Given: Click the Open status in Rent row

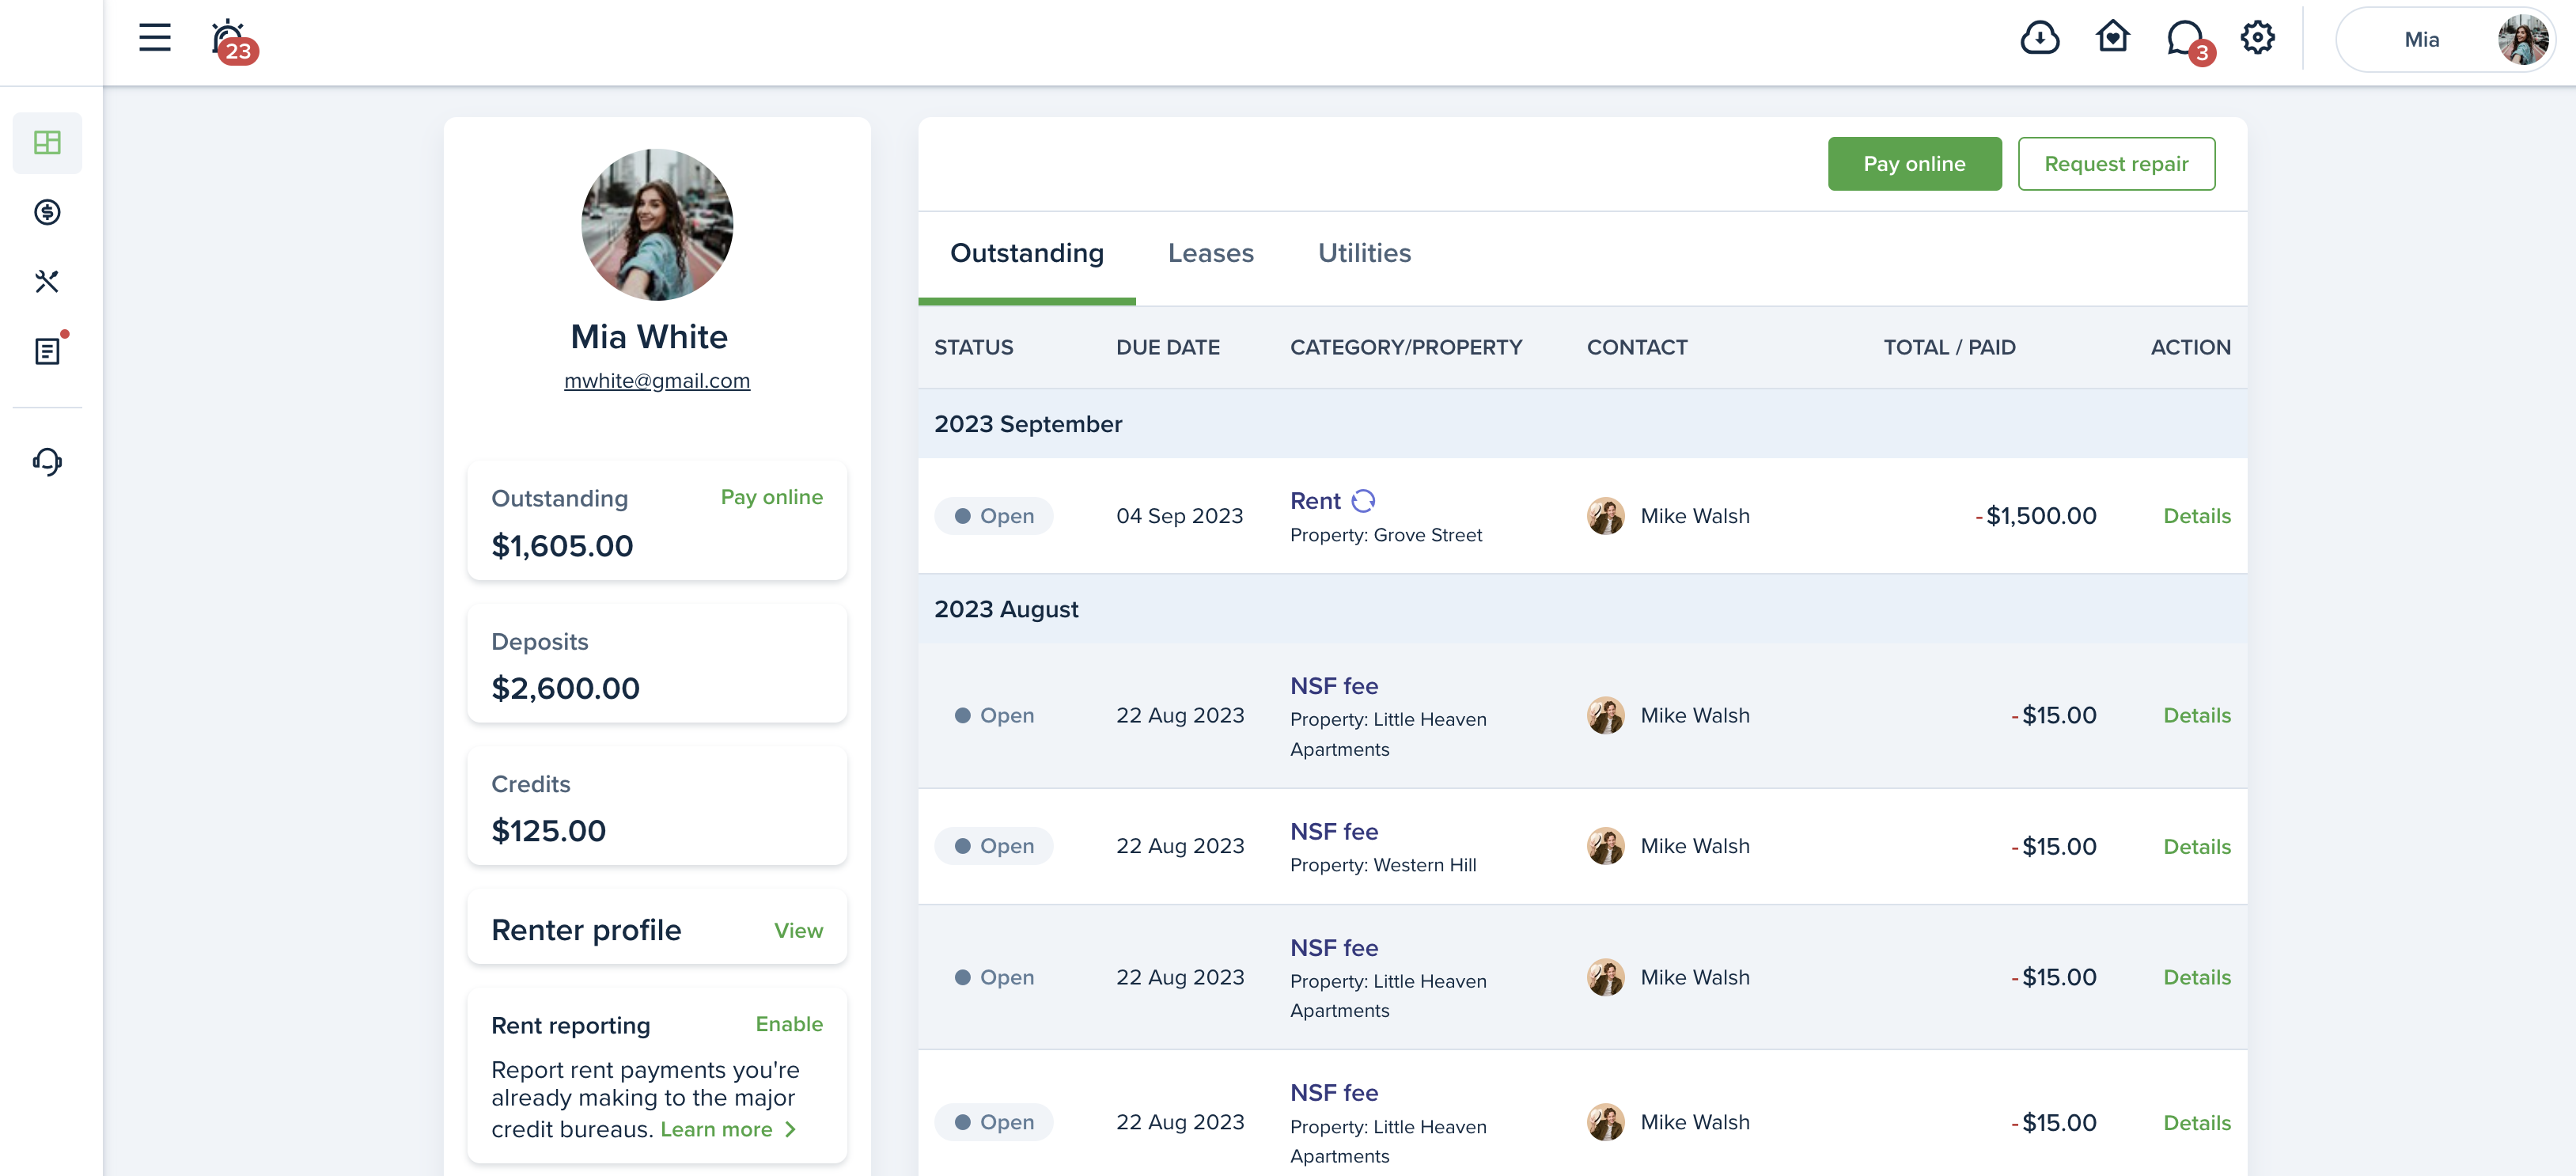Looking at the screenshot, I should pyautogui.click(x=994, y=516).
